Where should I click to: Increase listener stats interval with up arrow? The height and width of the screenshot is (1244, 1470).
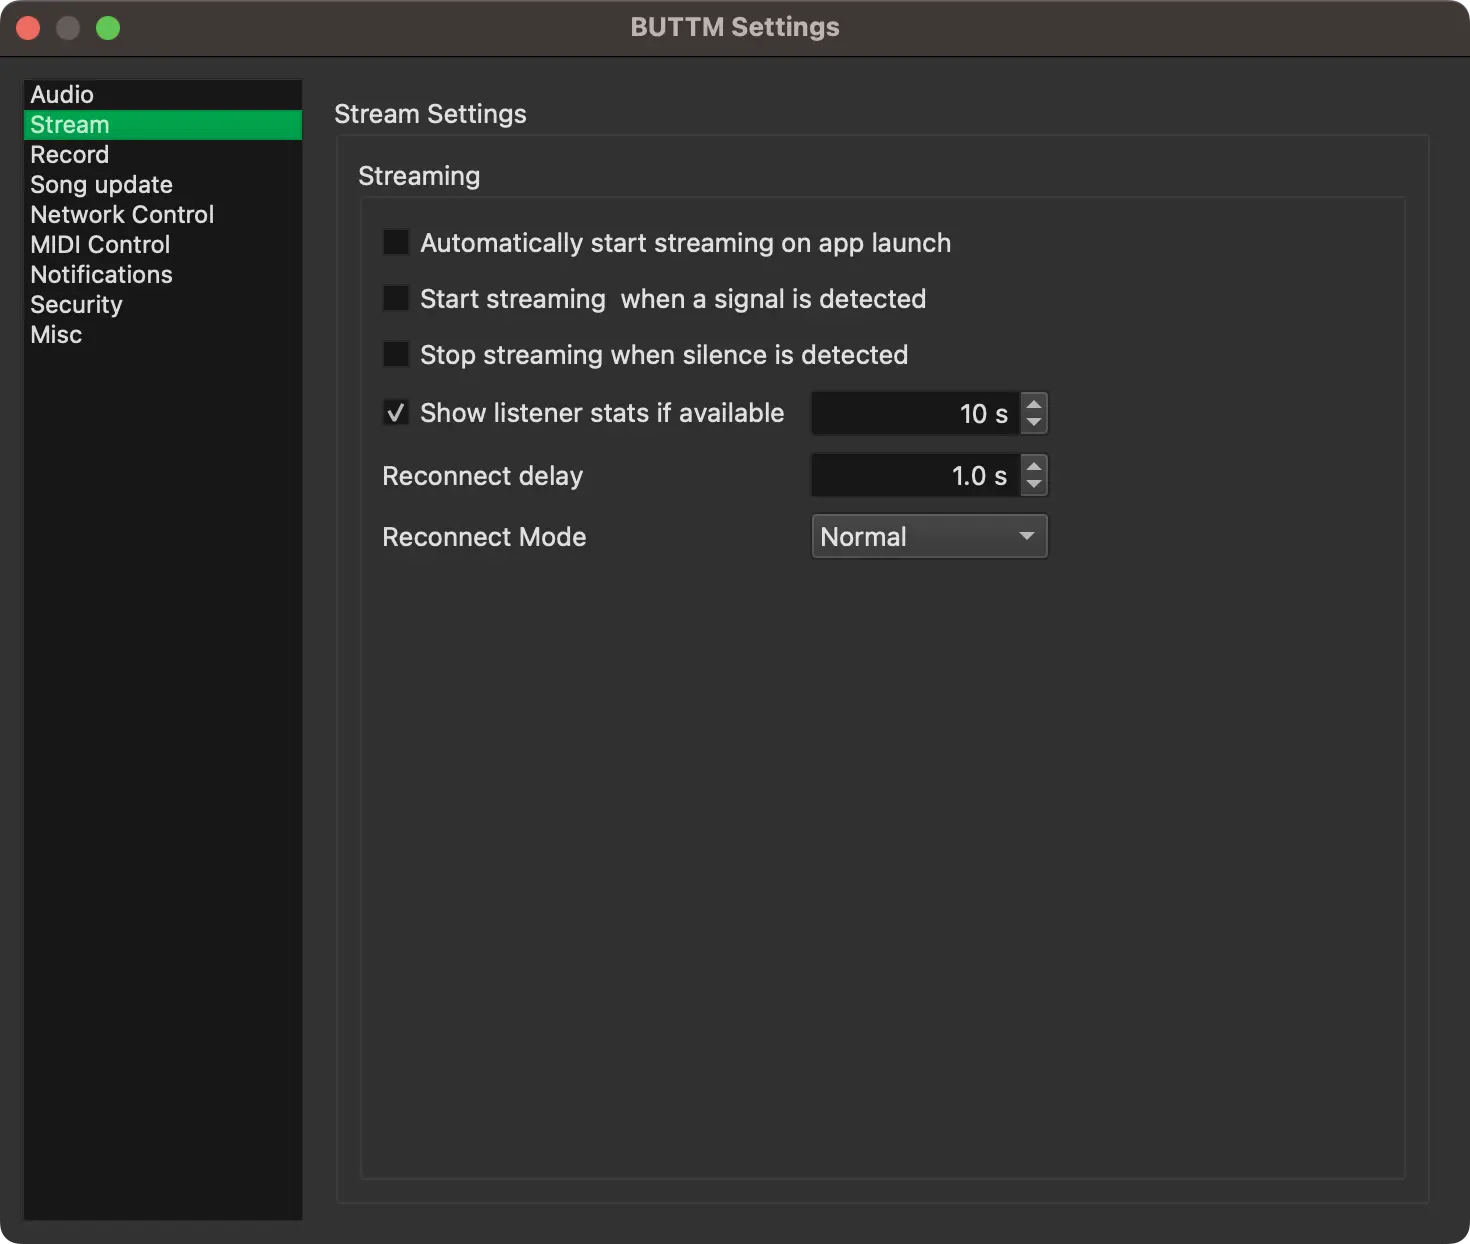pyautogui.click(x=1034, y=404)
